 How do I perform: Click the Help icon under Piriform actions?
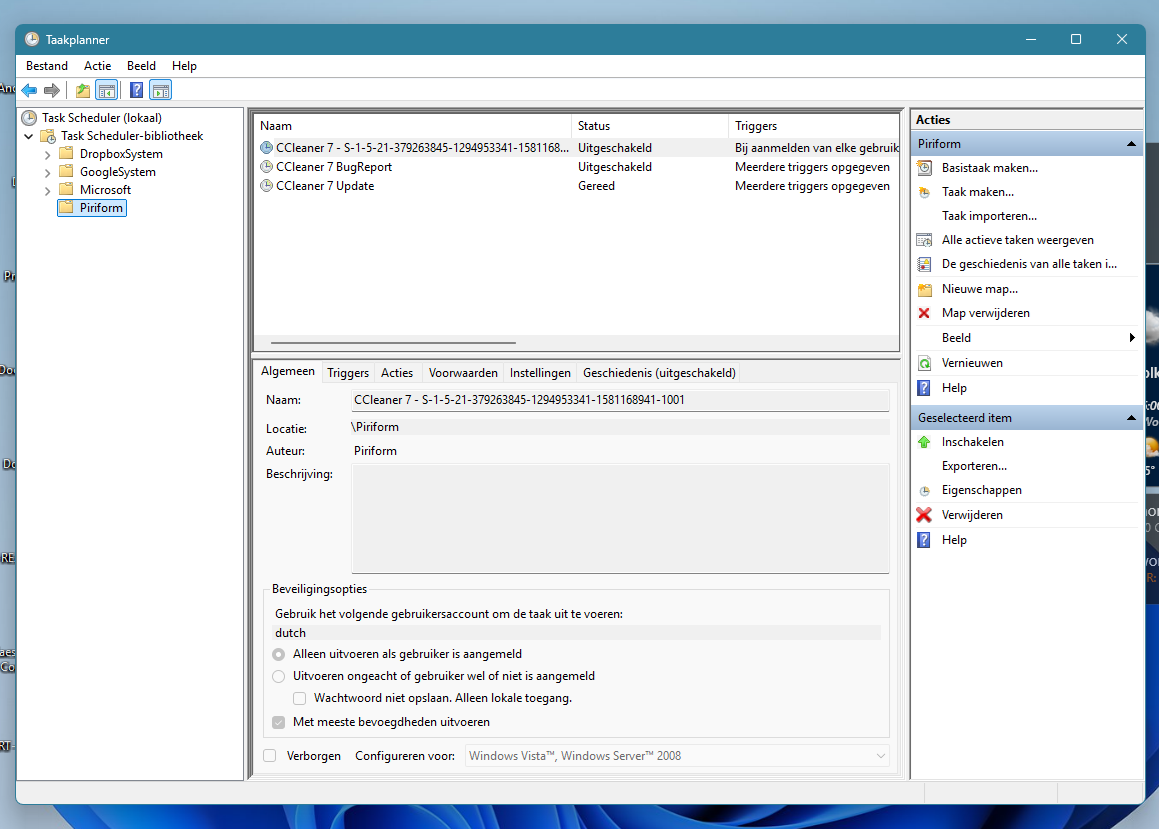coord(924,388)
